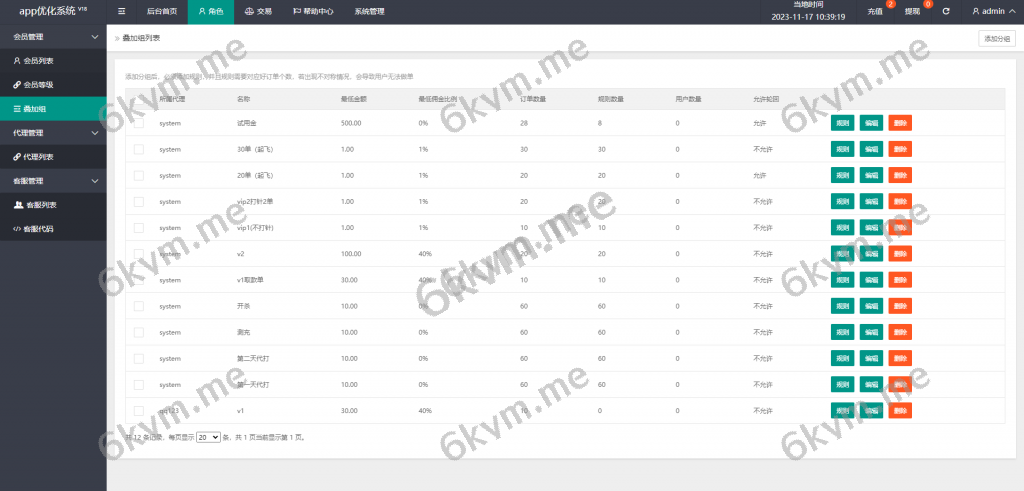Click the refresh icon in top bar
The height and width of the screenshot is (491, 1024).
[x=946, y=12]
